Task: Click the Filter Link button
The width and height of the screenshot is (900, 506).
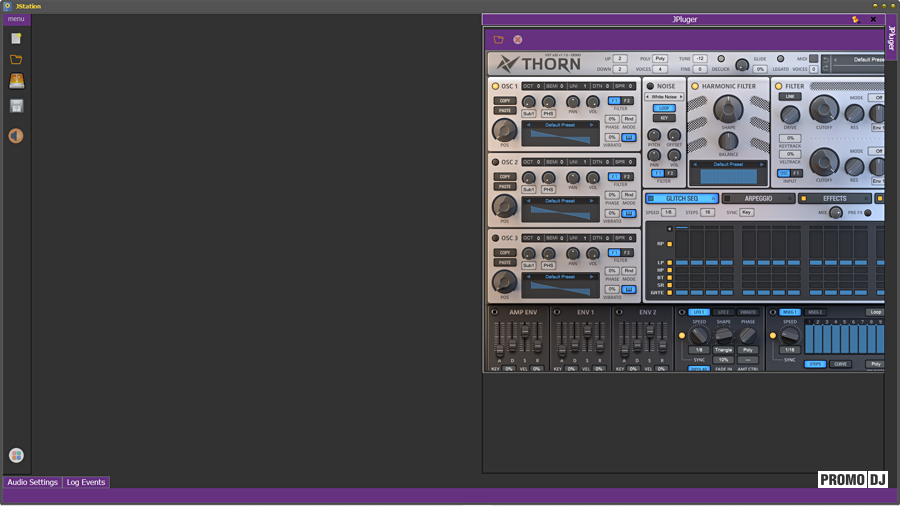Action: click(x=790, y=96)
